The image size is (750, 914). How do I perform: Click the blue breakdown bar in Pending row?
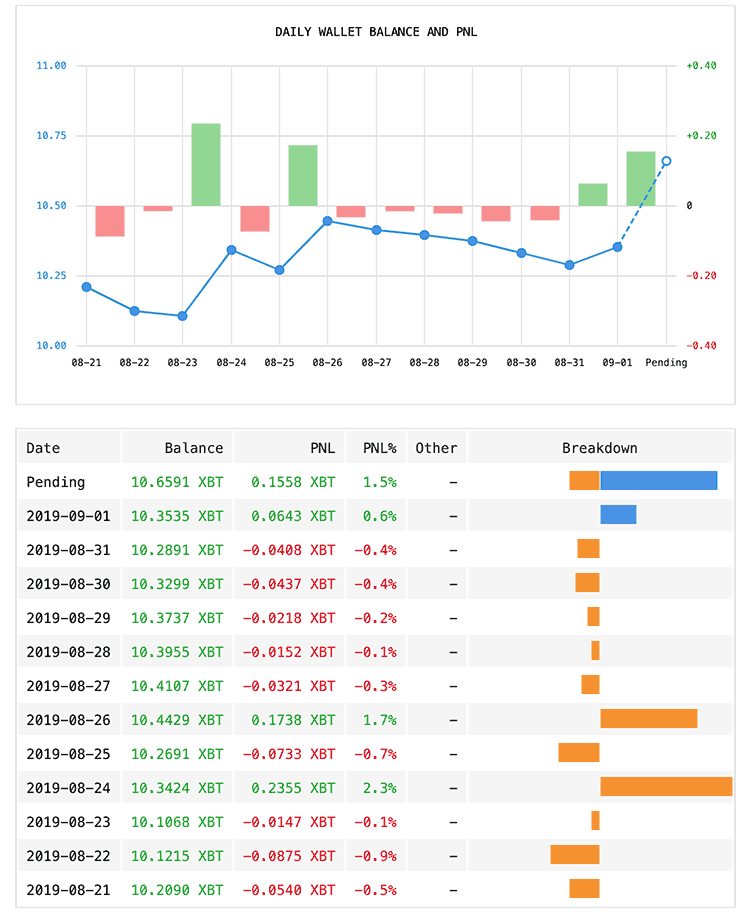(x=659, y=480)
